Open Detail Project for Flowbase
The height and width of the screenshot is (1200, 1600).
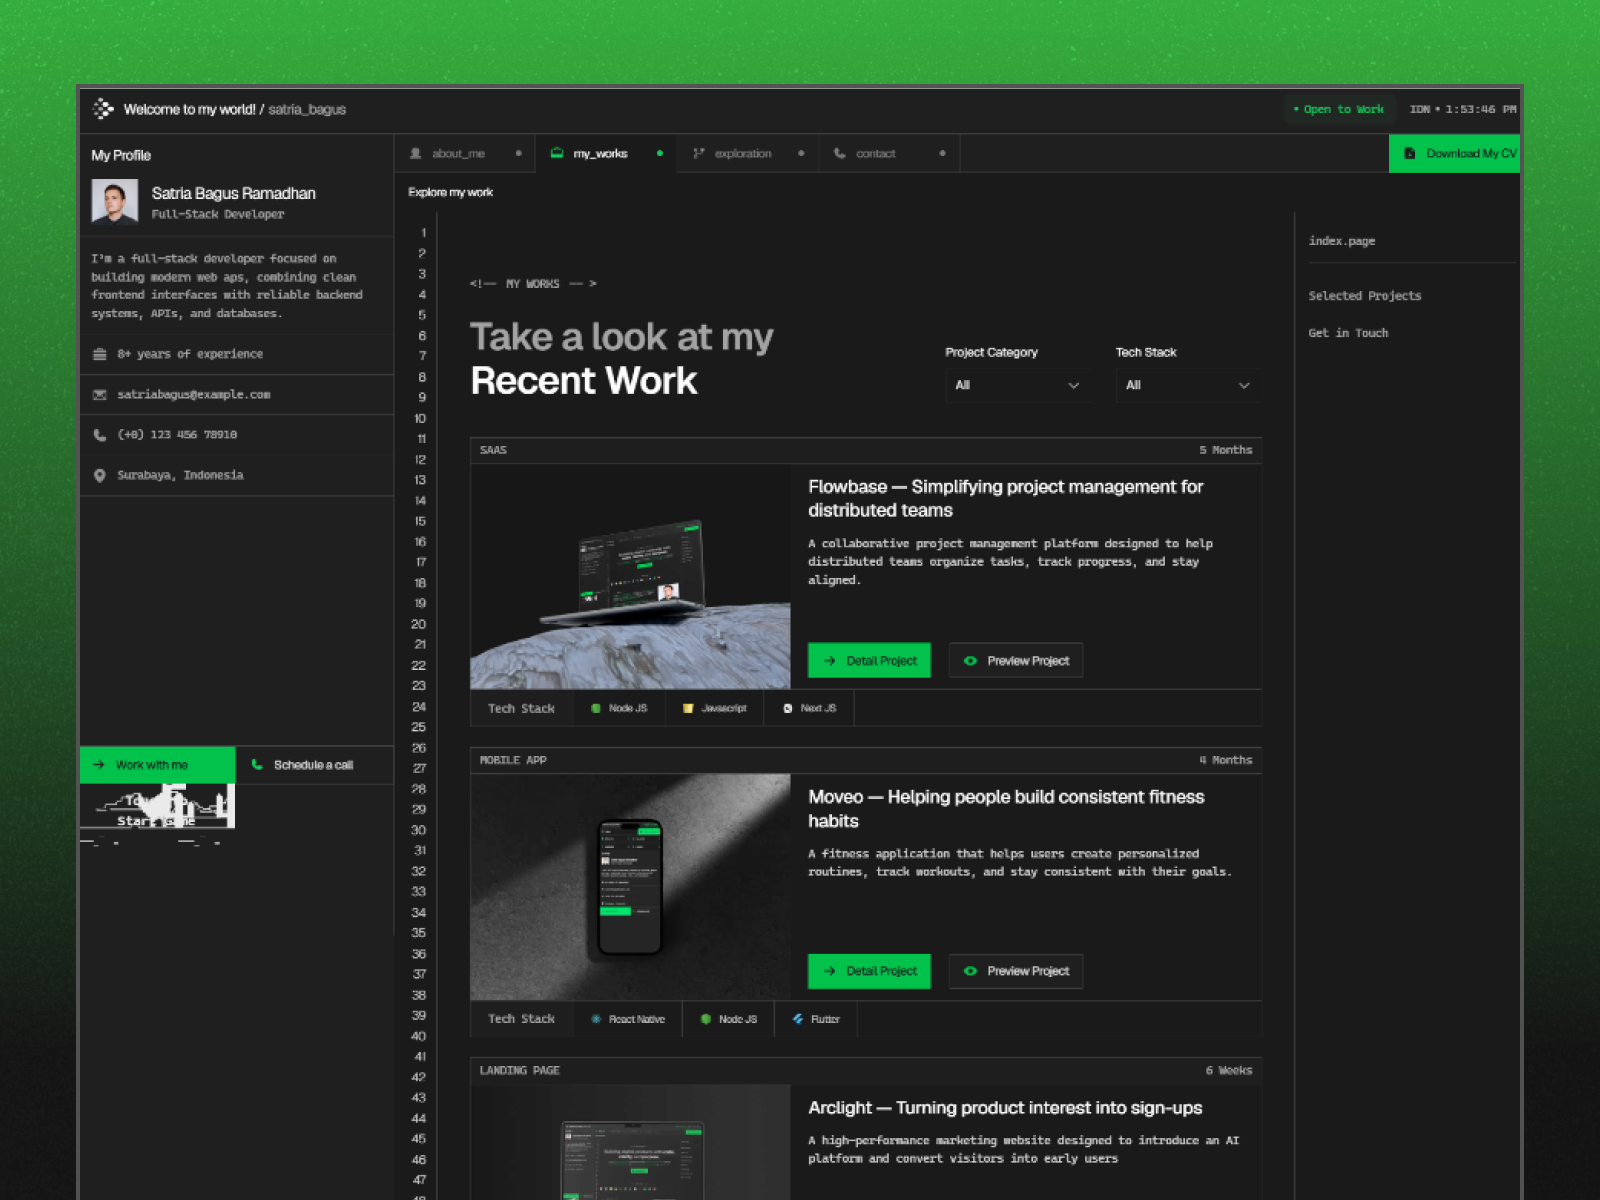(x=869, y=661)
